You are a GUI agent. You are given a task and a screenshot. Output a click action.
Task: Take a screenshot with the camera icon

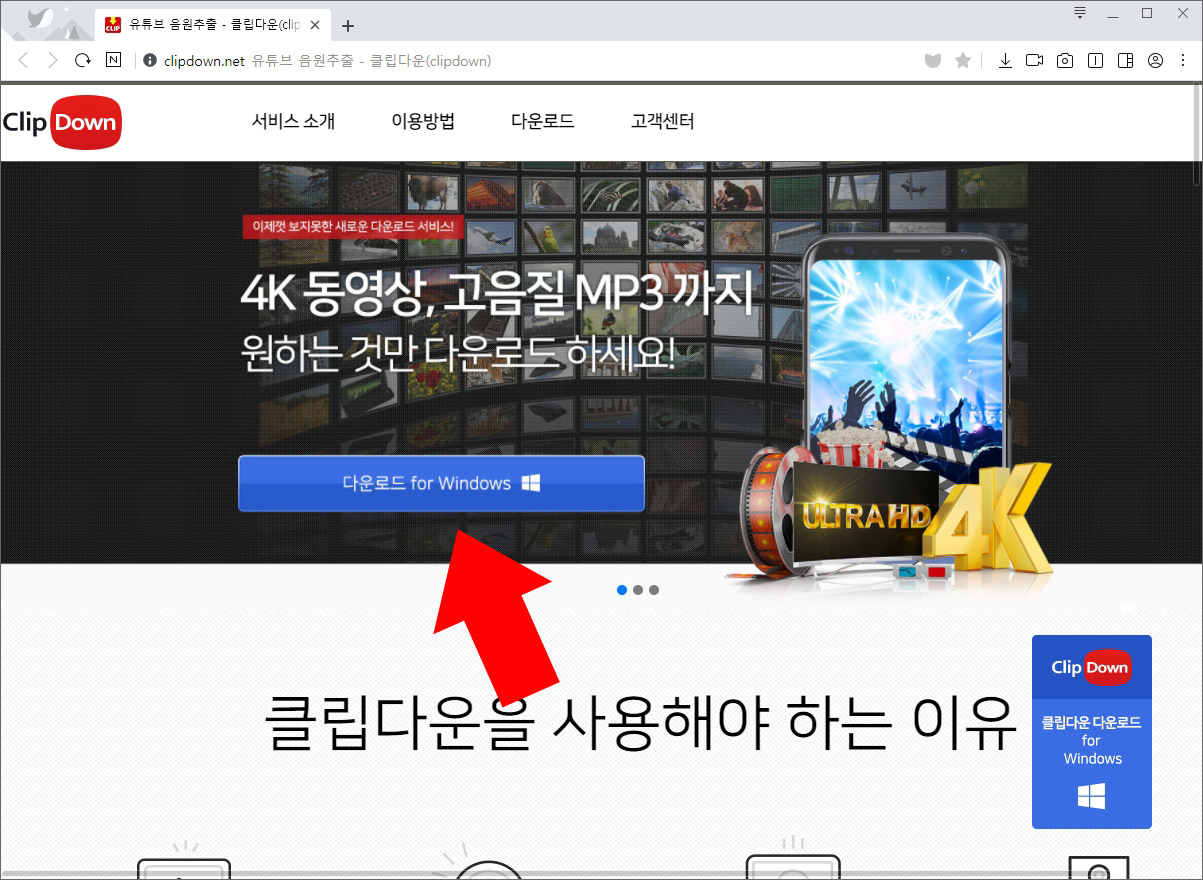[x=1064, y=60]
